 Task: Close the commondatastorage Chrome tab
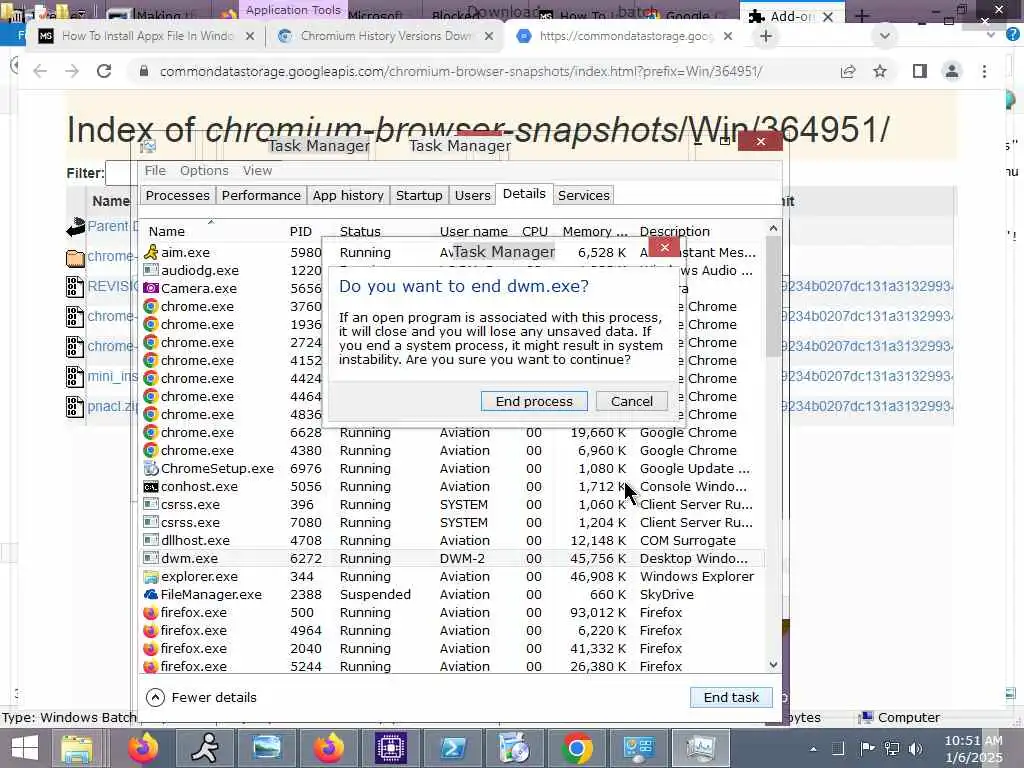tap(728, 36)
